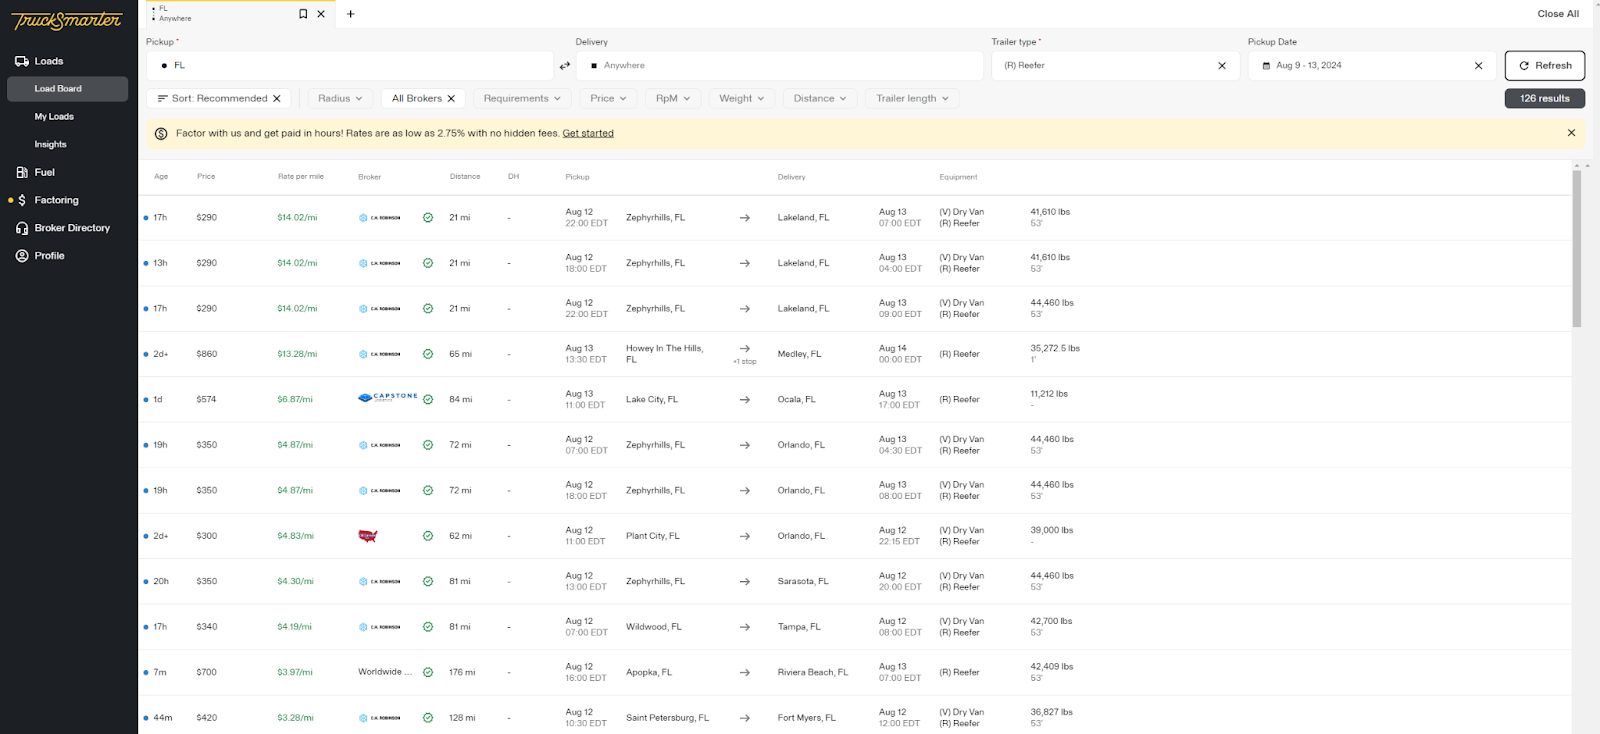Remove the All Brokers filter chip

451,99
